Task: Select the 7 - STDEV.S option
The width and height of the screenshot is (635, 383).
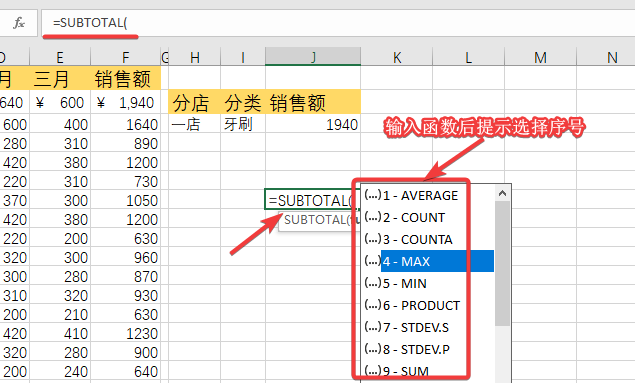Action: [x=428, y=327]
